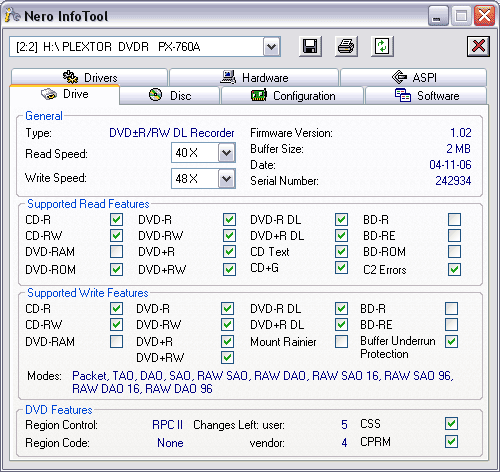Click buffer size 2 MB value
This screenshot has width=500, height=472.
coord(459,149)
